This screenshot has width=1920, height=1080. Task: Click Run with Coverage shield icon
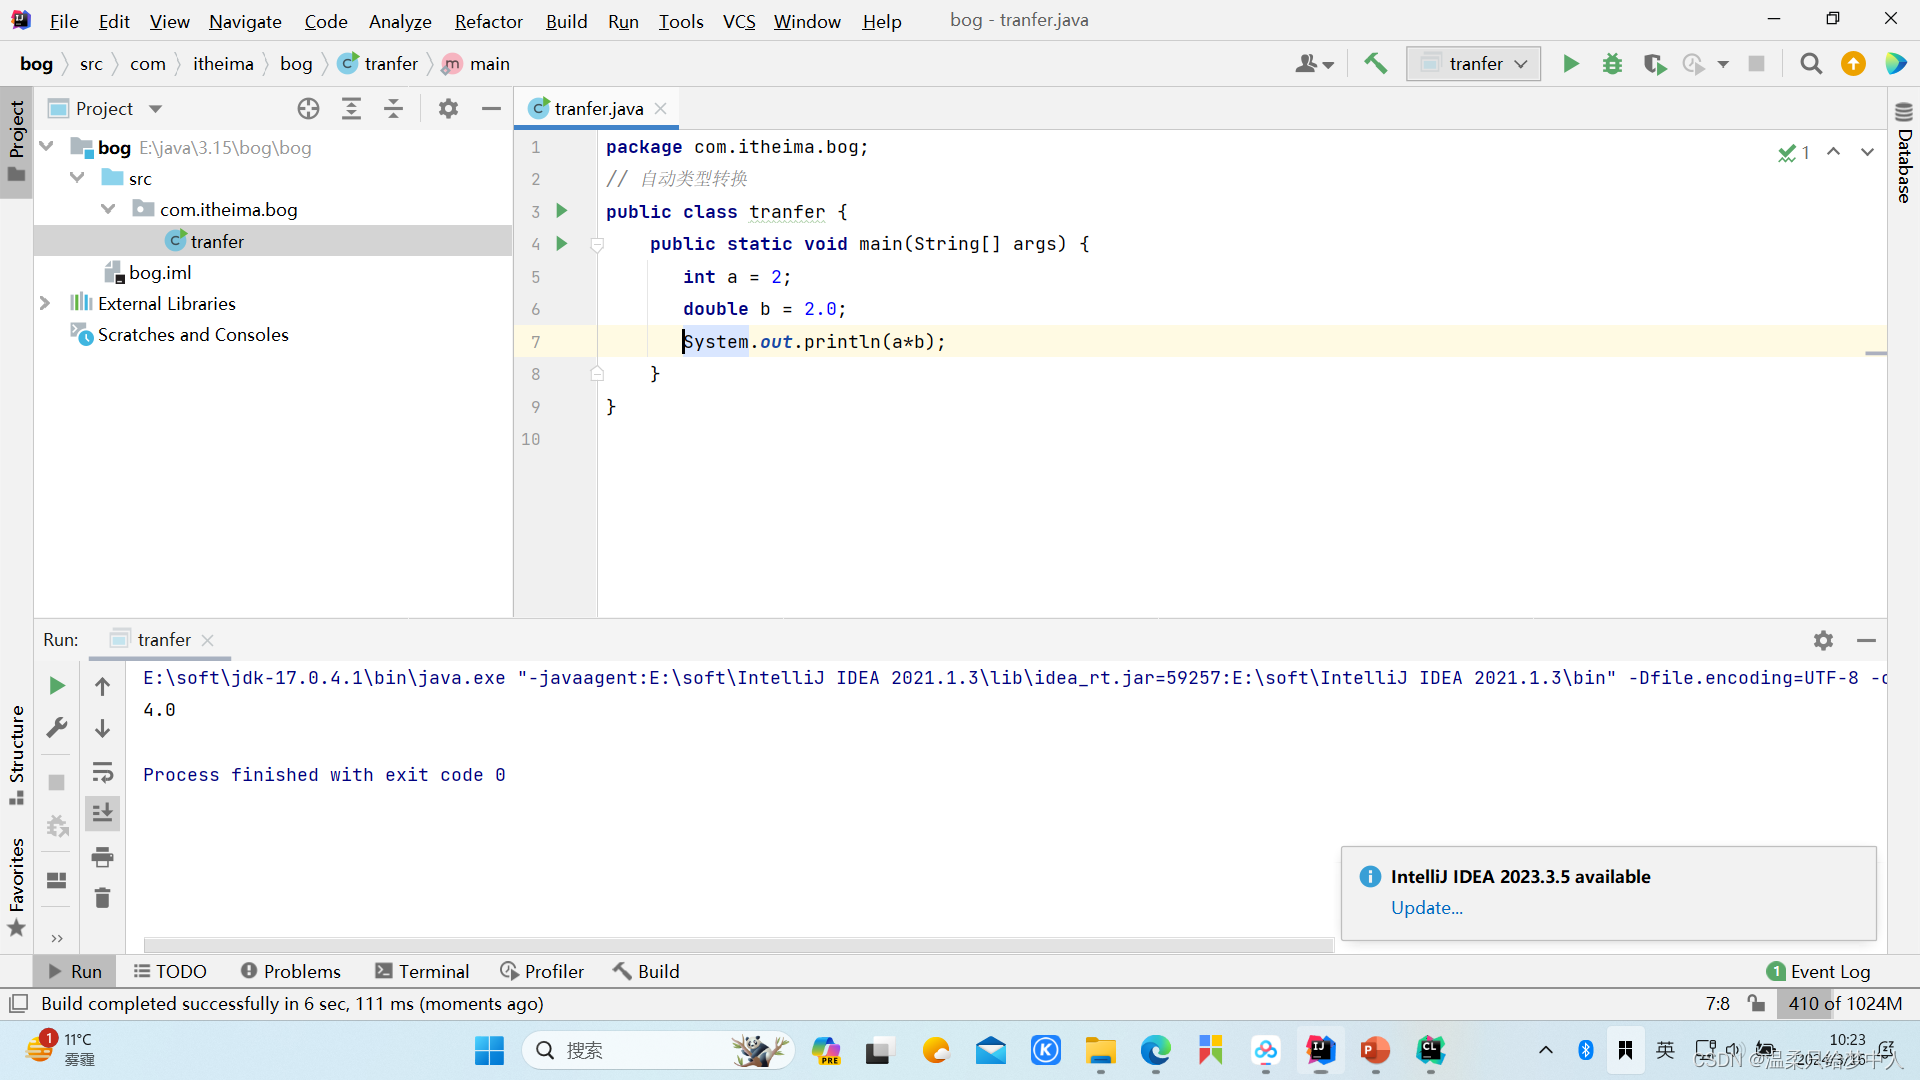click(x=1654, y=64)
